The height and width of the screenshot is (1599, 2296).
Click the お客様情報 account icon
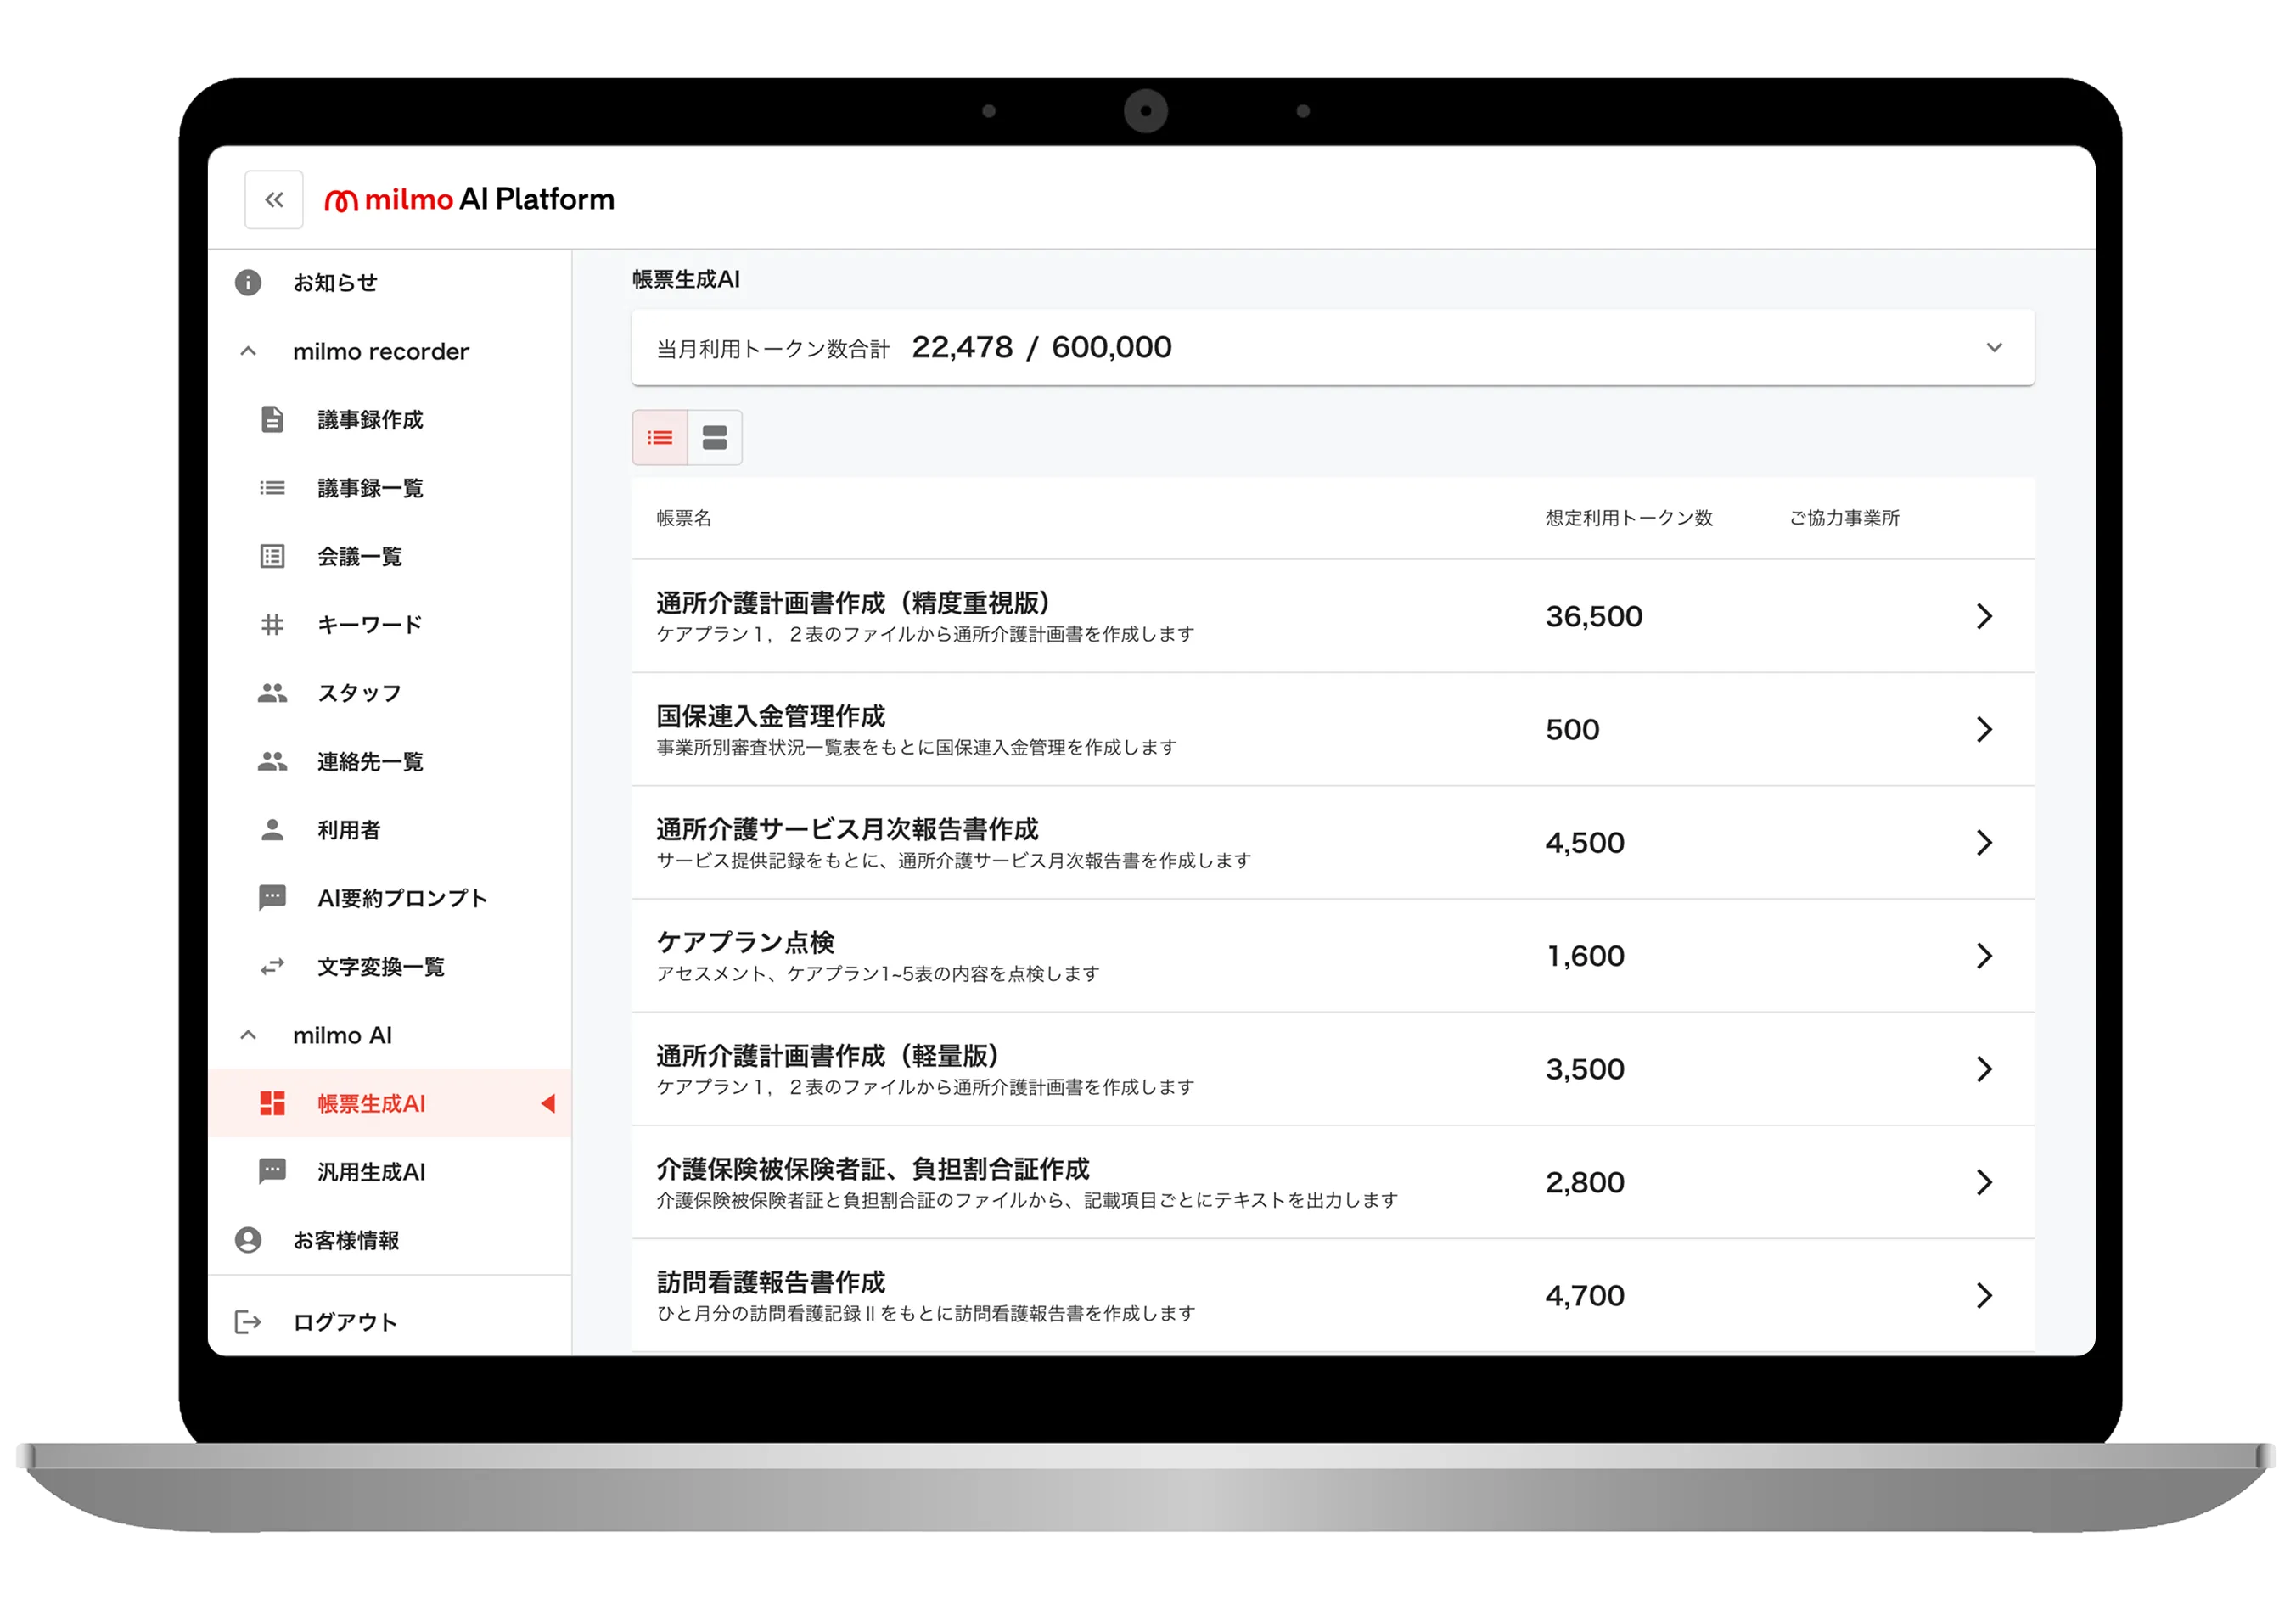248,1240
